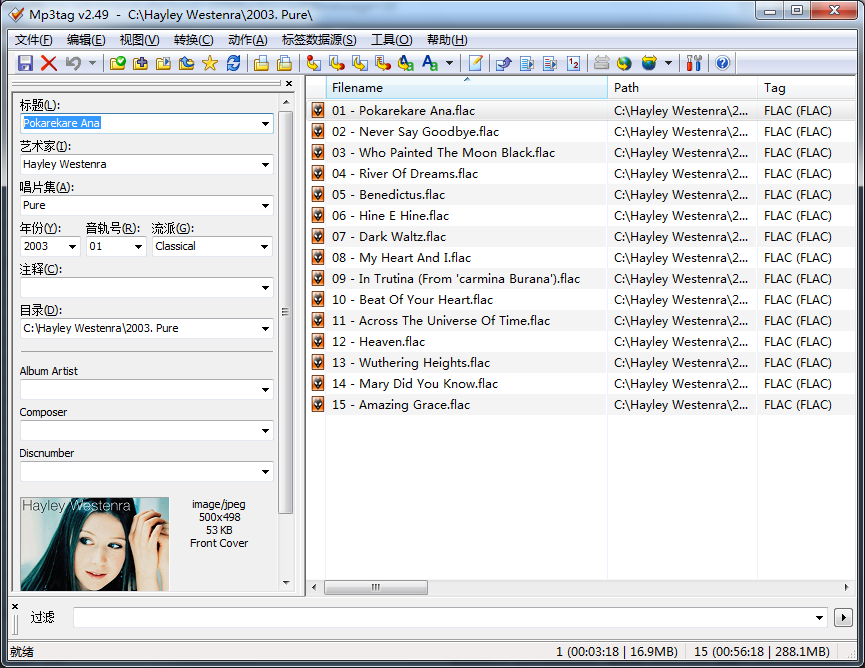The height and width of the screenshot is (668, 865).
Task: Click the Options tools icon
Action: pos(694,63)
